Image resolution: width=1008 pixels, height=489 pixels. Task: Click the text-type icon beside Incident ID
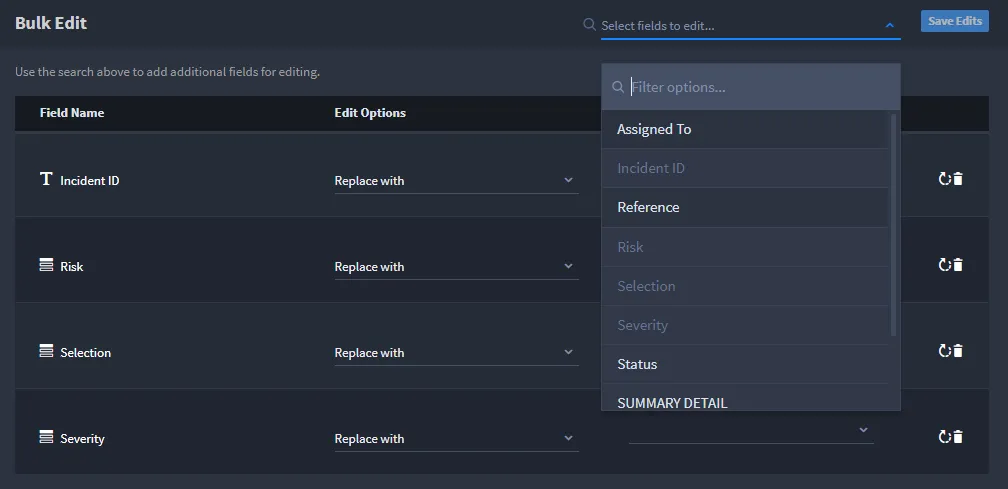[46, 179]
